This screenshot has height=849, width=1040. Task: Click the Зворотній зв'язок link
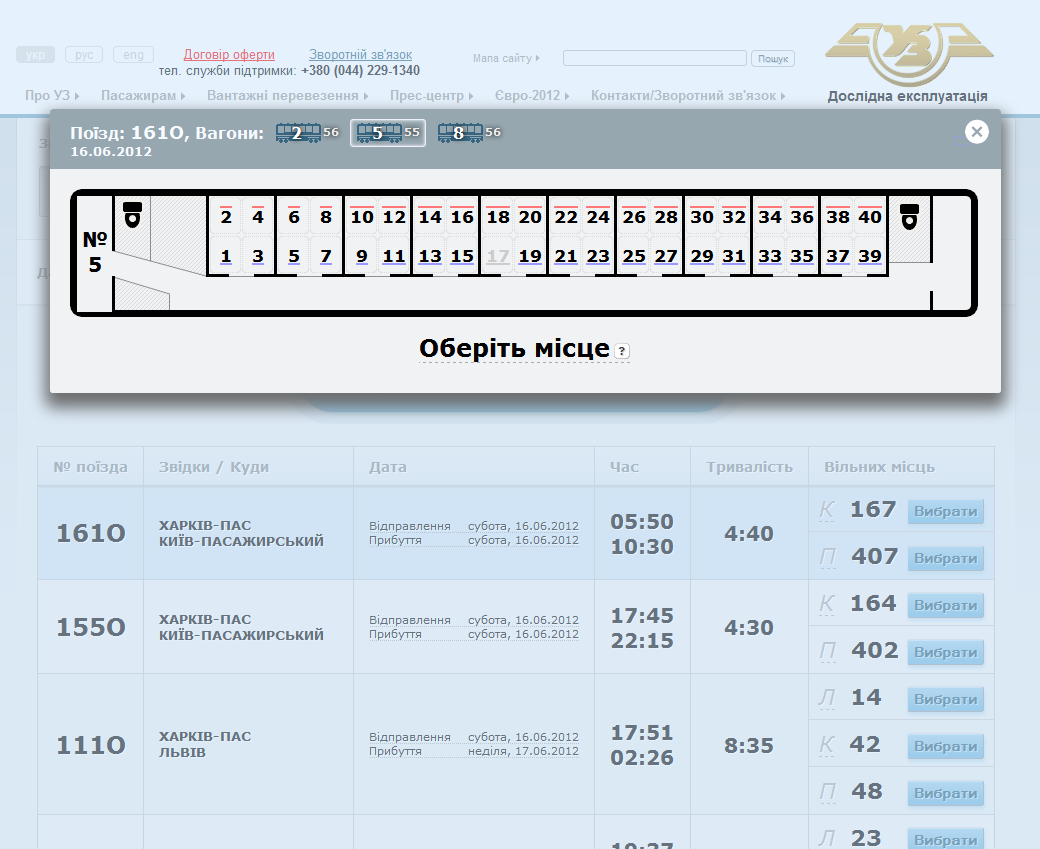coord(360,55)
